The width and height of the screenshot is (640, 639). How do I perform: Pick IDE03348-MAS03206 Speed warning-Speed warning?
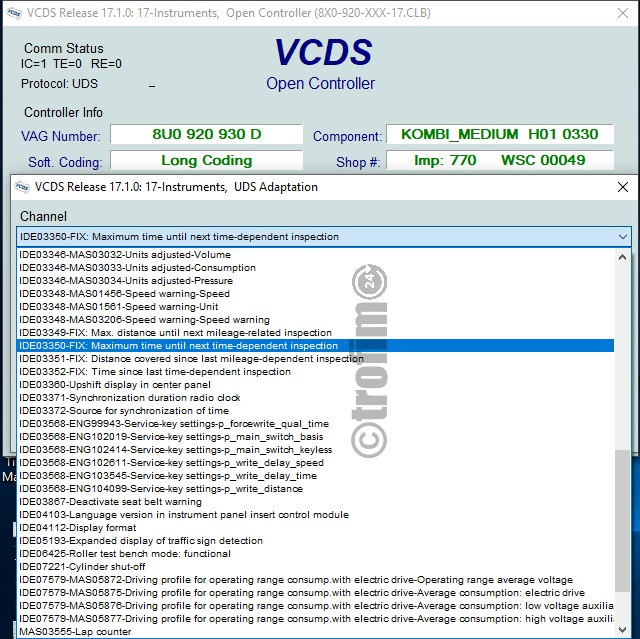316,320
